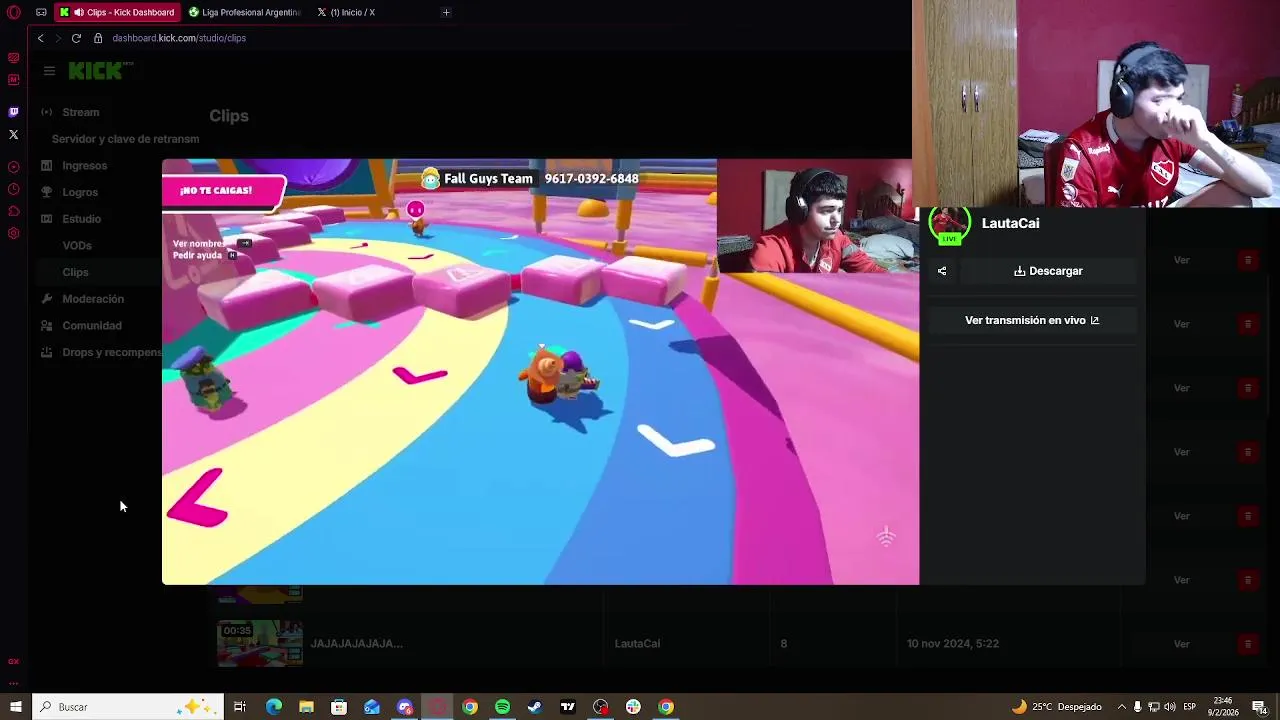The height and width of the screenshot is (720, 1280).
Task: Click the Fall Guys clip video player
Action: click(540, 372)
